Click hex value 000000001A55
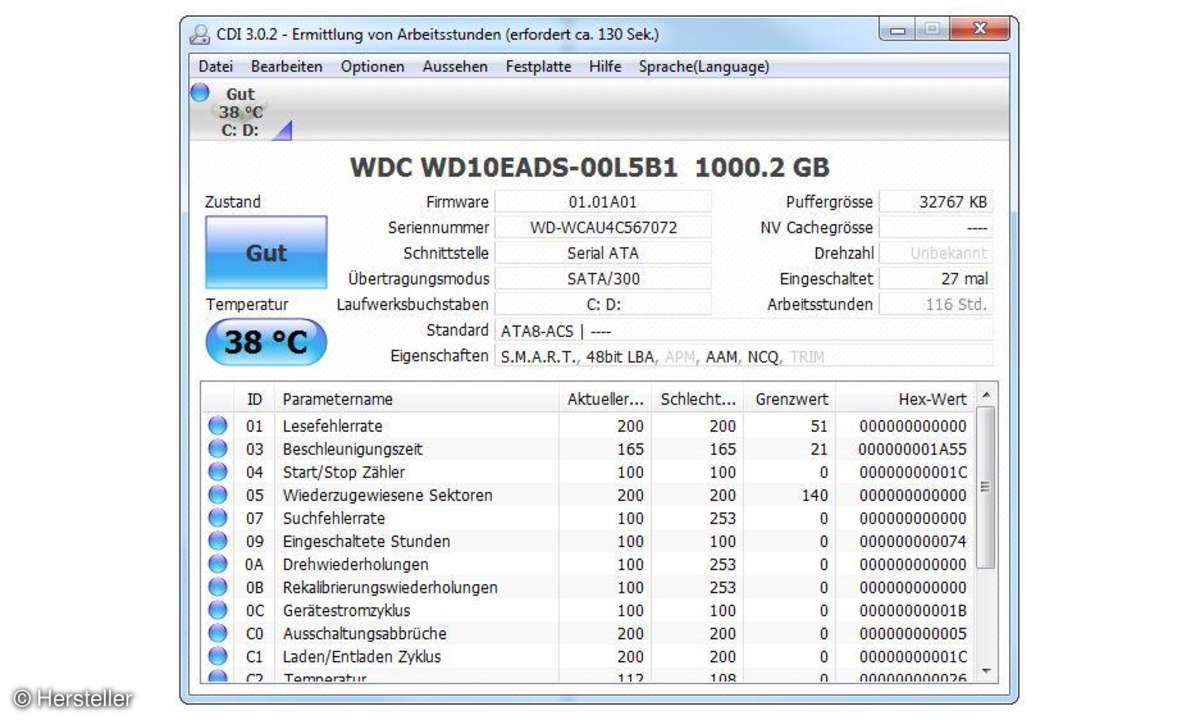The height and width of the screenshot is (720, 1200). pyautogui.click(x=913, y=449)
